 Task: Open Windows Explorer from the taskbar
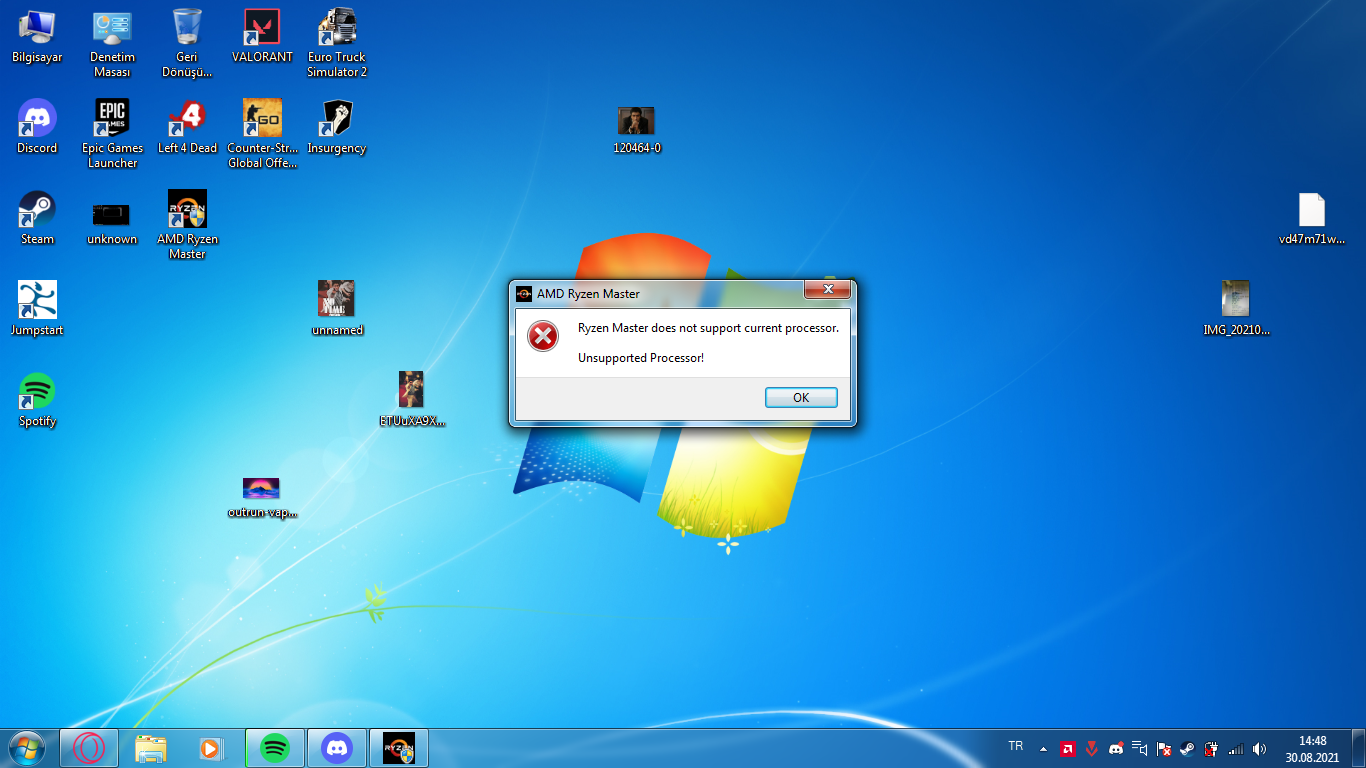click(151, 748)
